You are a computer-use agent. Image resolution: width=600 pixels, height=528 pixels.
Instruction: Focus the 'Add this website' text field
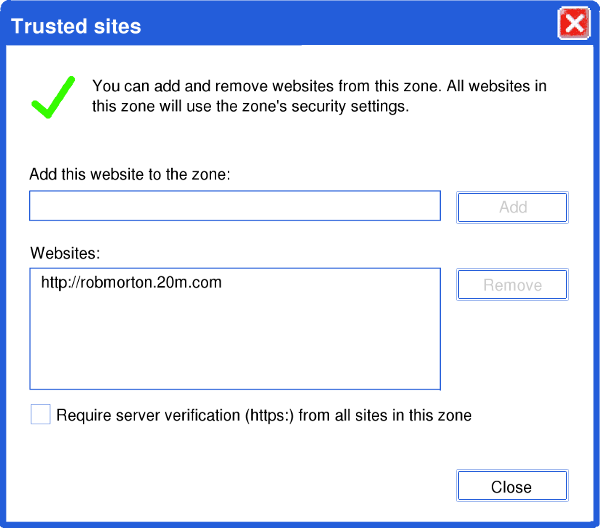[235, 206]
